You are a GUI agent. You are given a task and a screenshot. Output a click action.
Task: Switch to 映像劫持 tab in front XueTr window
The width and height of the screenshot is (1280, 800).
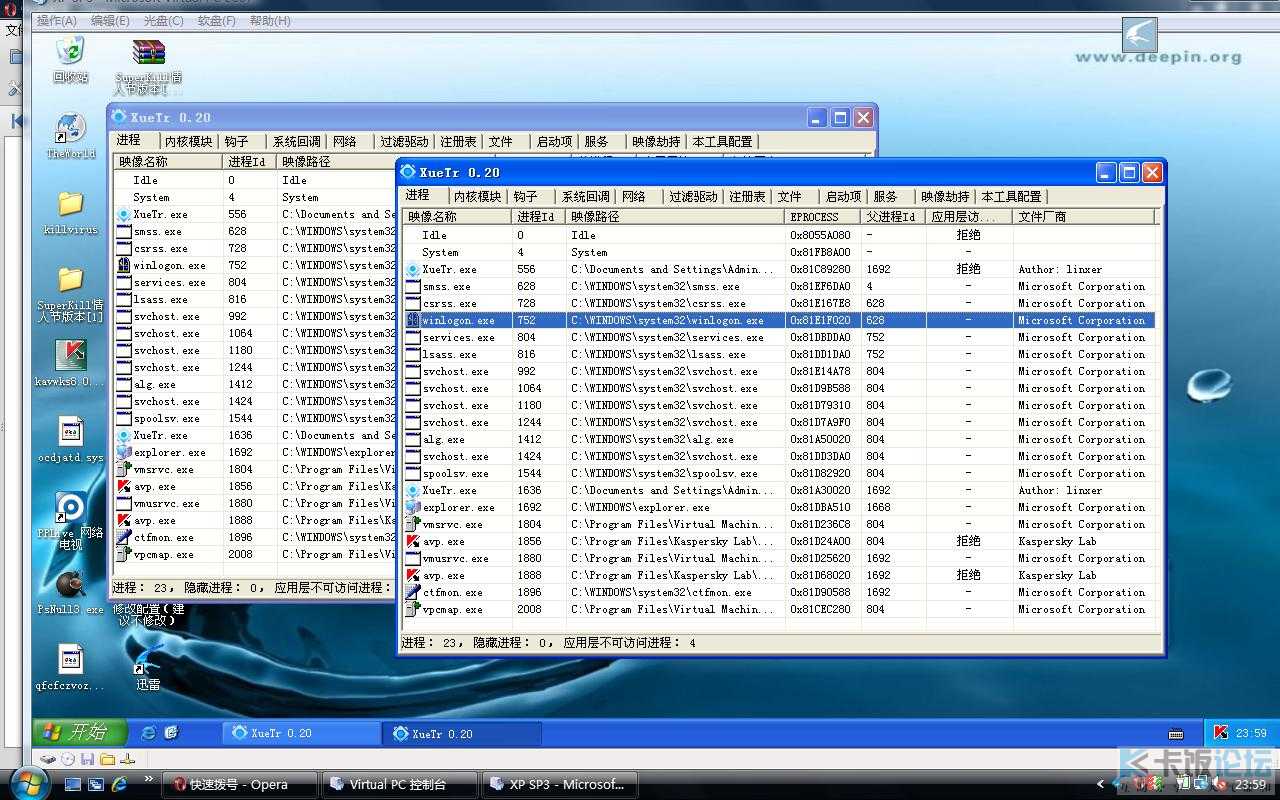[x=945, y=196]
